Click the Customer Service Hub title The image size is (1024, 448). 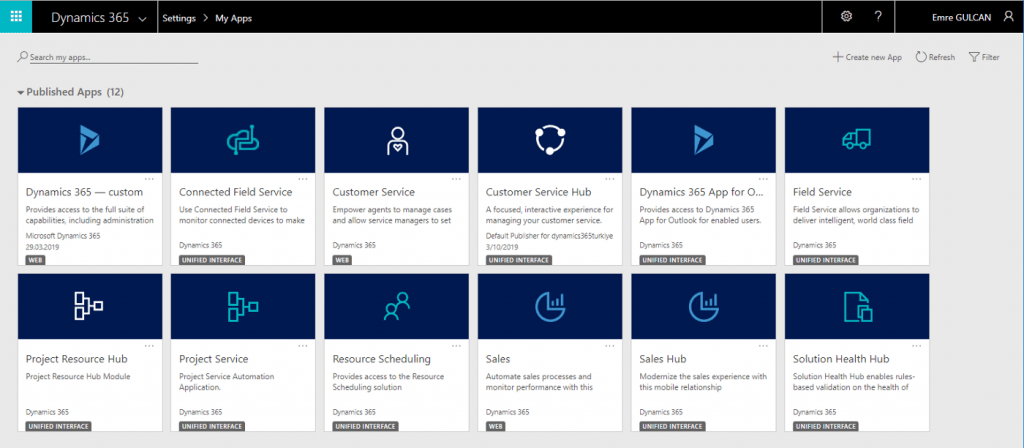(539, 193)
